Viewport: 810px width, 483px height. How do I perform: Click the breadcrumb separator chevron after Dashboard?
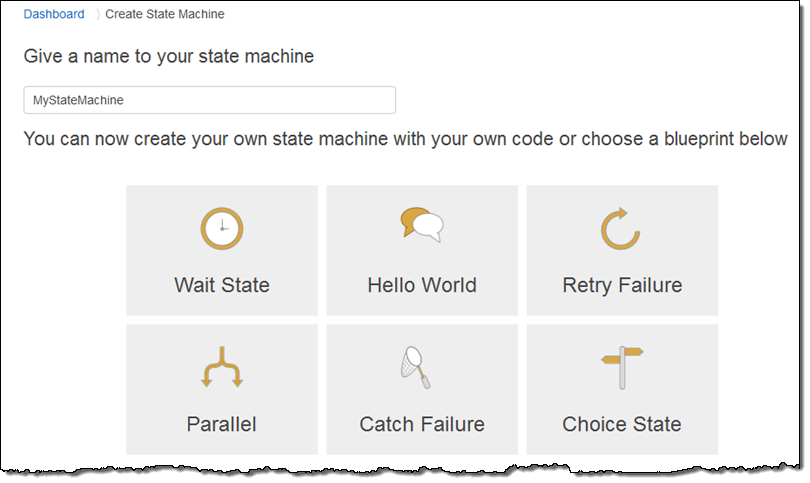pos(97,14)
